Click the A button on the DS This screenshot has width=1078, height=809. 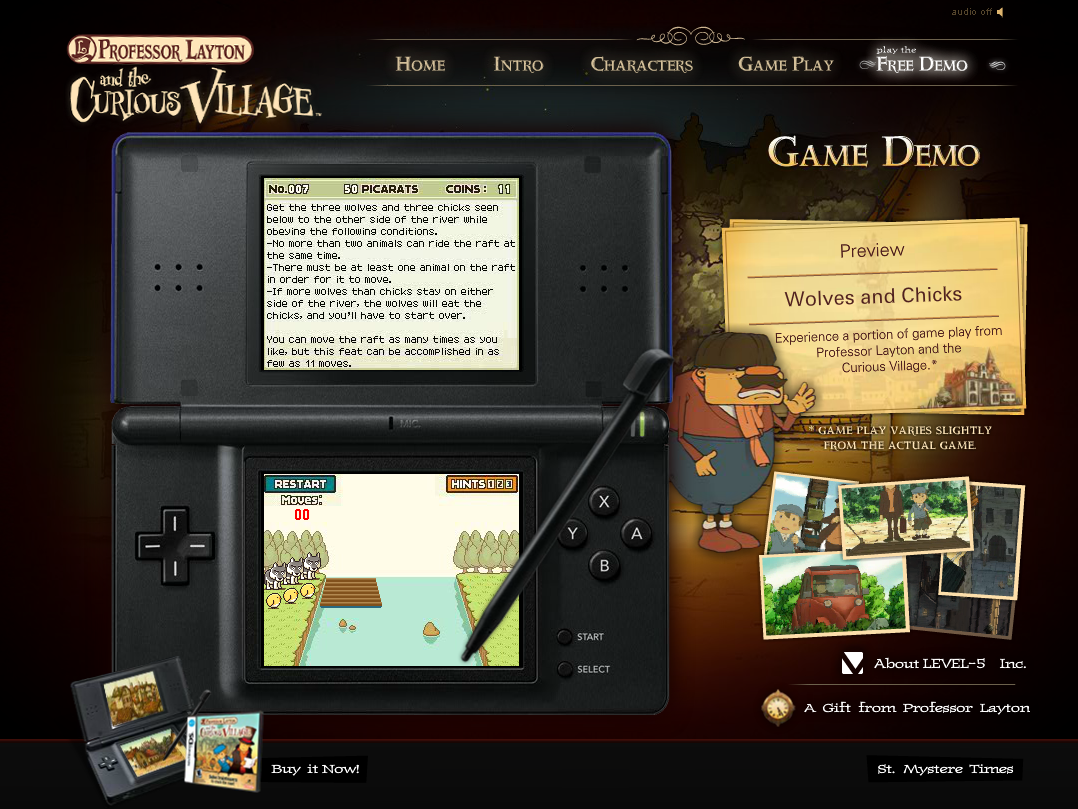(x=637, y=533)
